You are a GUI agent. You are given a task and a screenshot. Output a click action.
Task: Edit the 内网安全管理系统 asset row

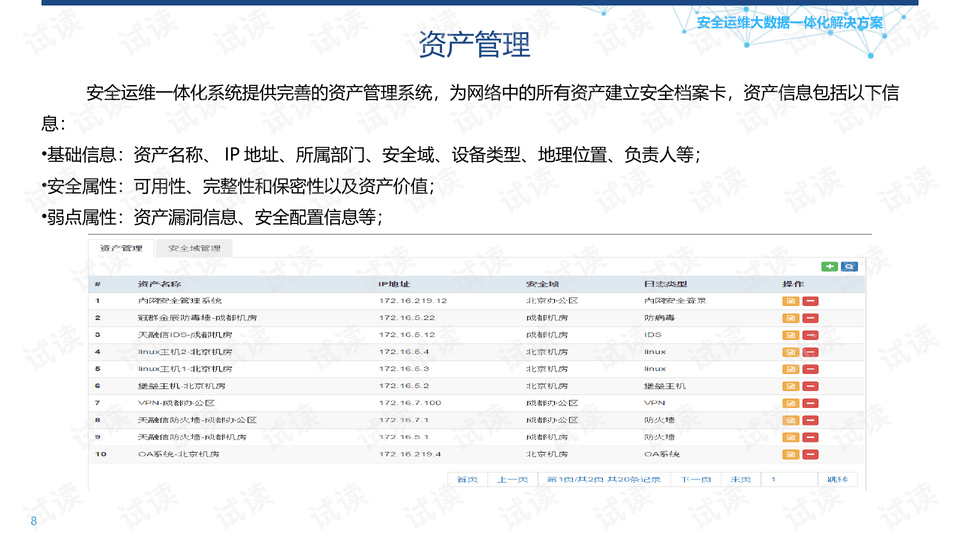(x=790, y=301)
